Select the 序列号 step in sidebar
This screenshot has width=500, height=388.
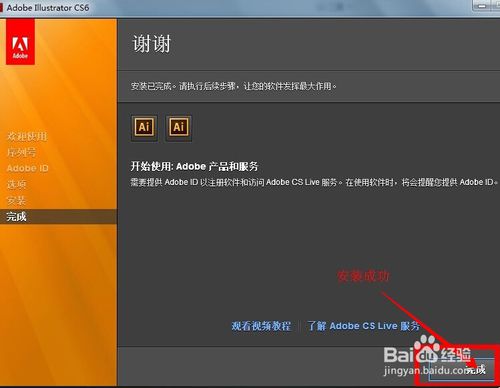point(22,152)
